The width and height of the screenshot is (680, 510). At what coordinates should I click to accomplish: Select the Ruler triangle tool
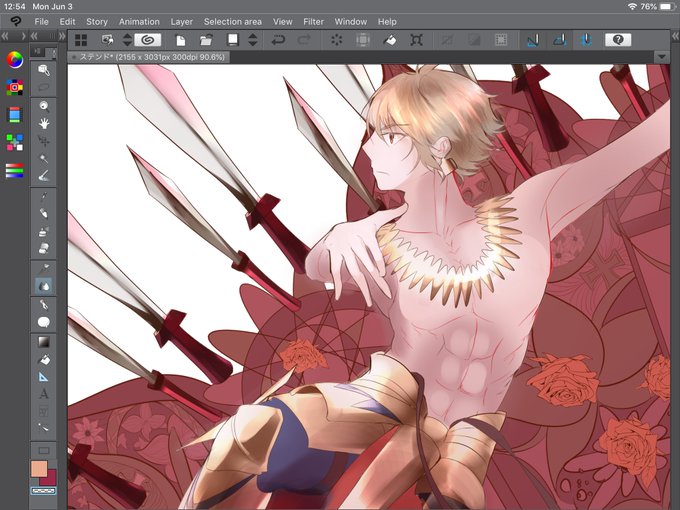(44, 376)
